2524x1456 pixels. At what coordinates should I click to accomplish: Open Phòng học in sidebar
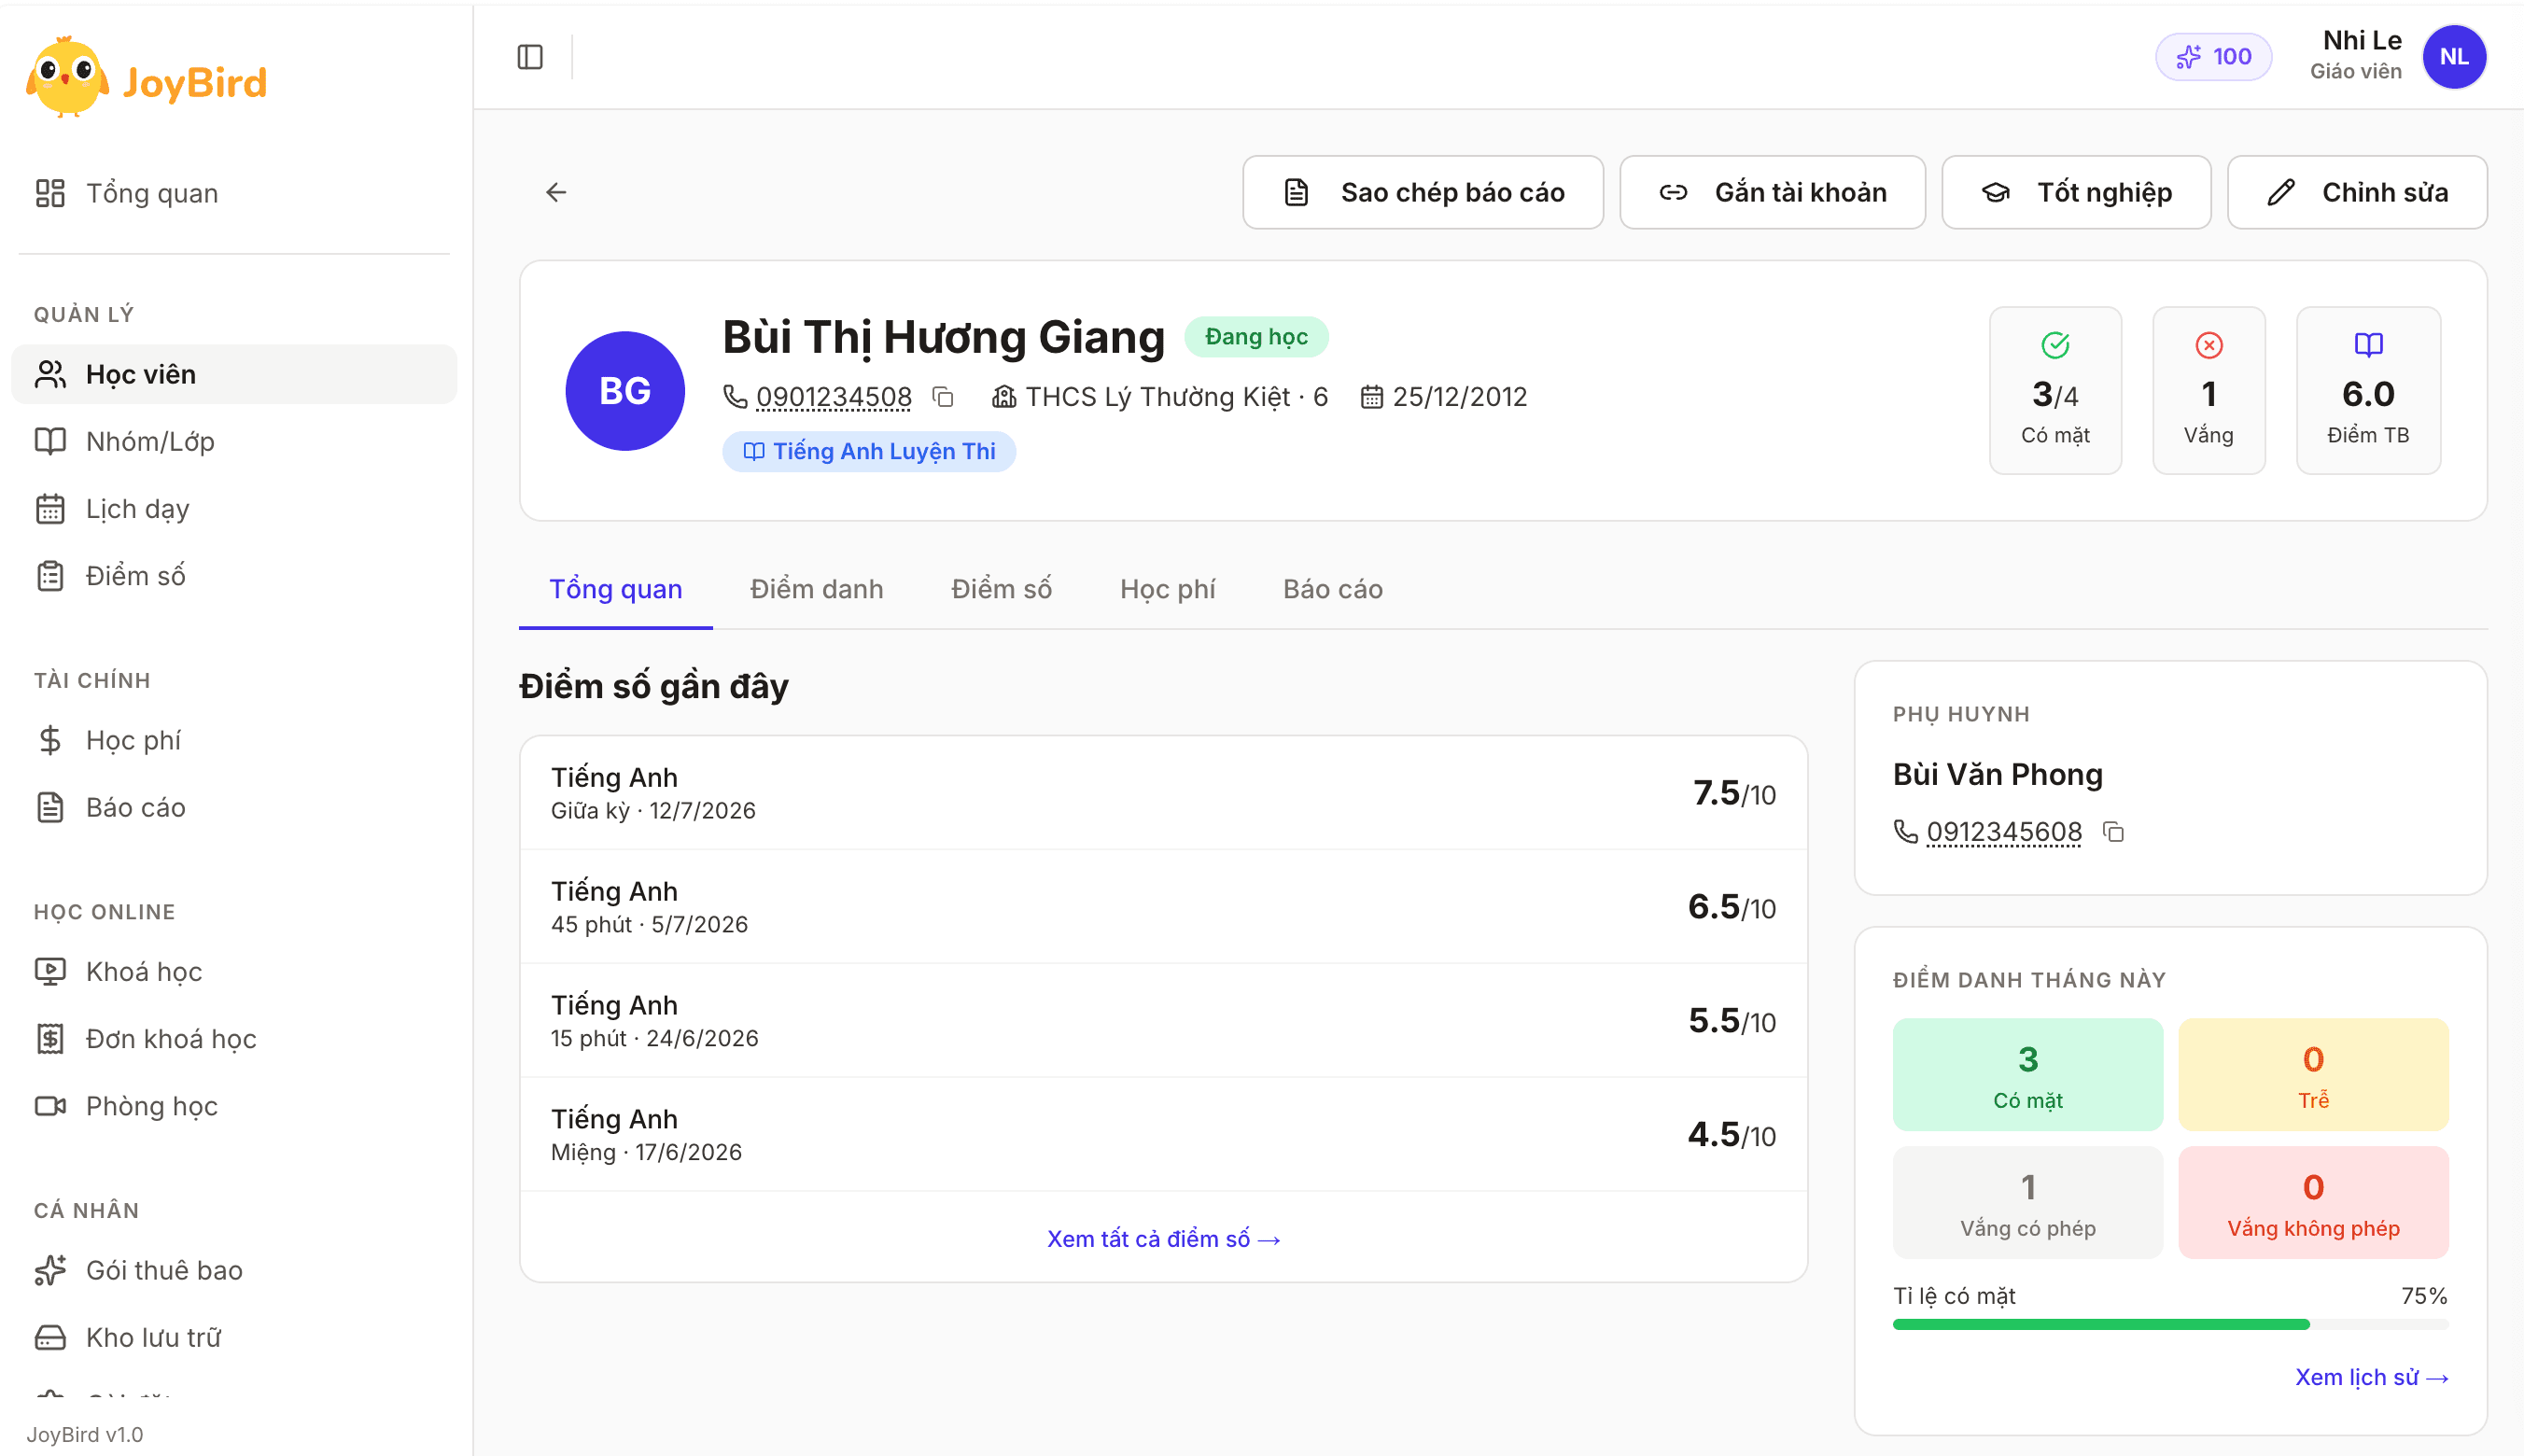[234, 1106]
